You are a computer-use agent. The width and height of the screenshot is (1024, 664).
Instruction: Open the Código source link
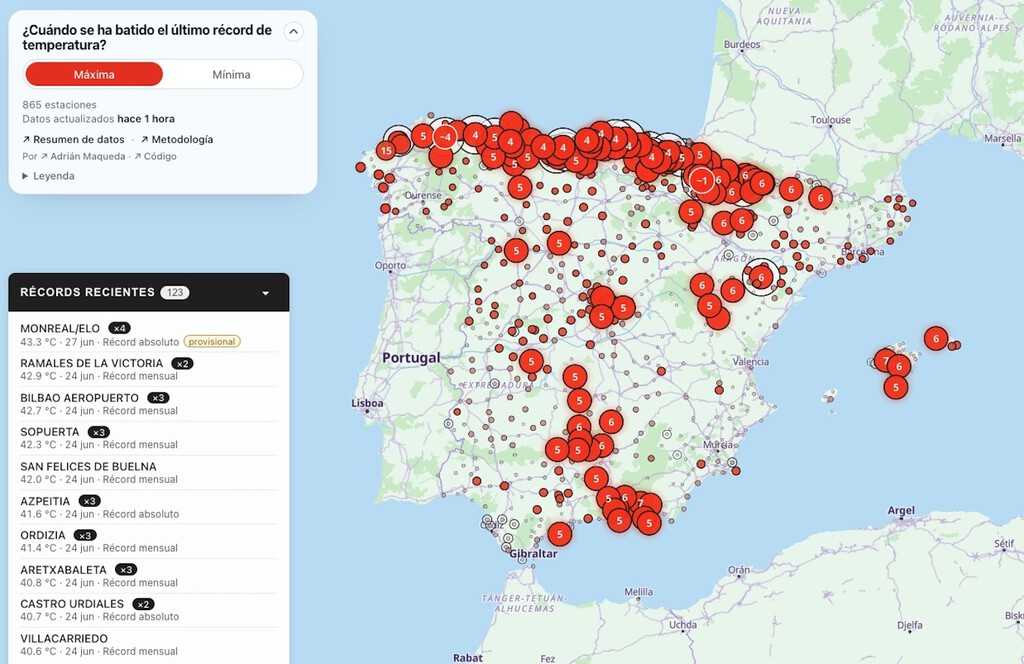point(155,156)
